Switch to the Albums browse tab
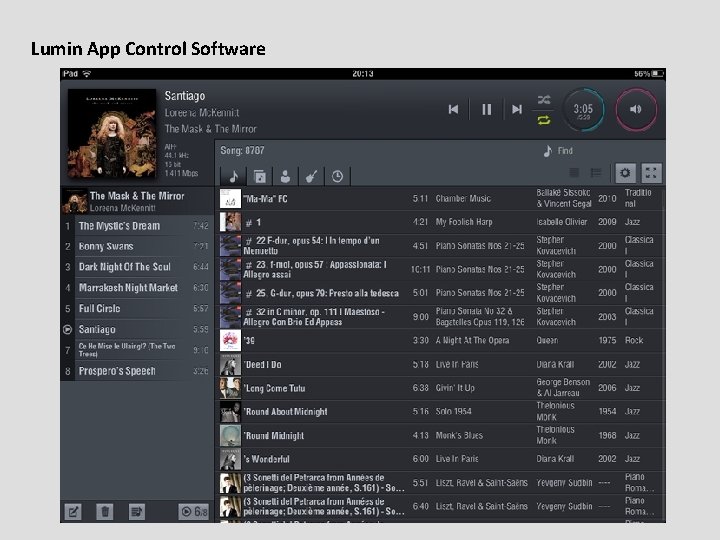This screenshot has height=540, width=720. click(259, 176)
